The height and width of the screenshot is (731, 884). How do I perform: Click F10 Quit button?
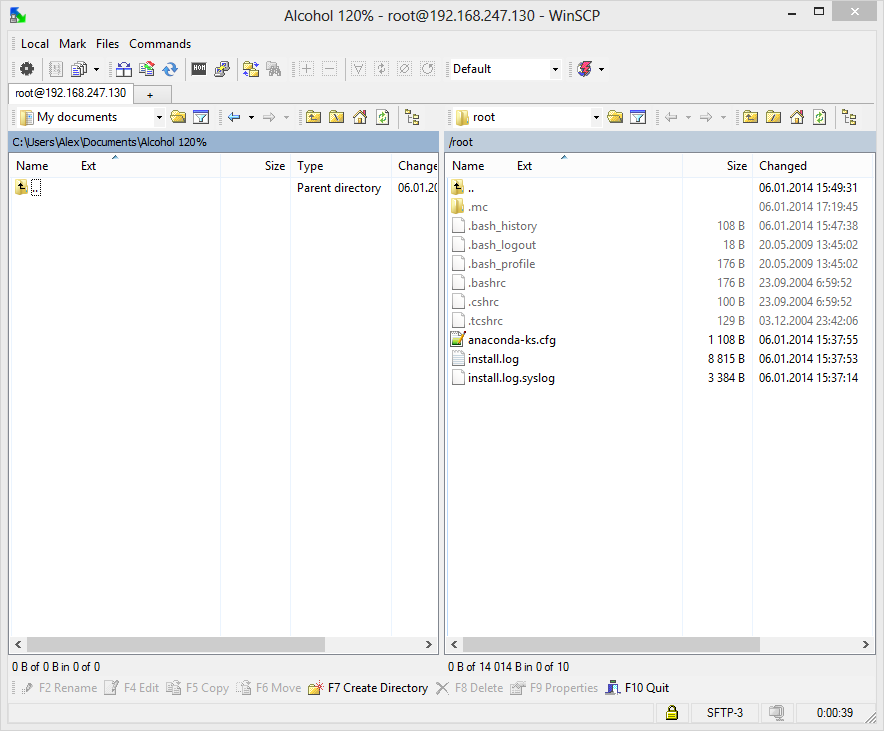click(637, 688)
